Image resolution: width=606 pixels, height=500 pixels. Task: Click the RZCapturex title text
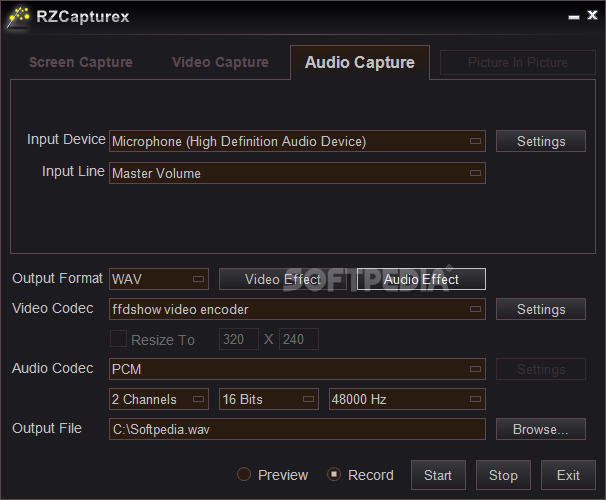(x=83, y=17)
